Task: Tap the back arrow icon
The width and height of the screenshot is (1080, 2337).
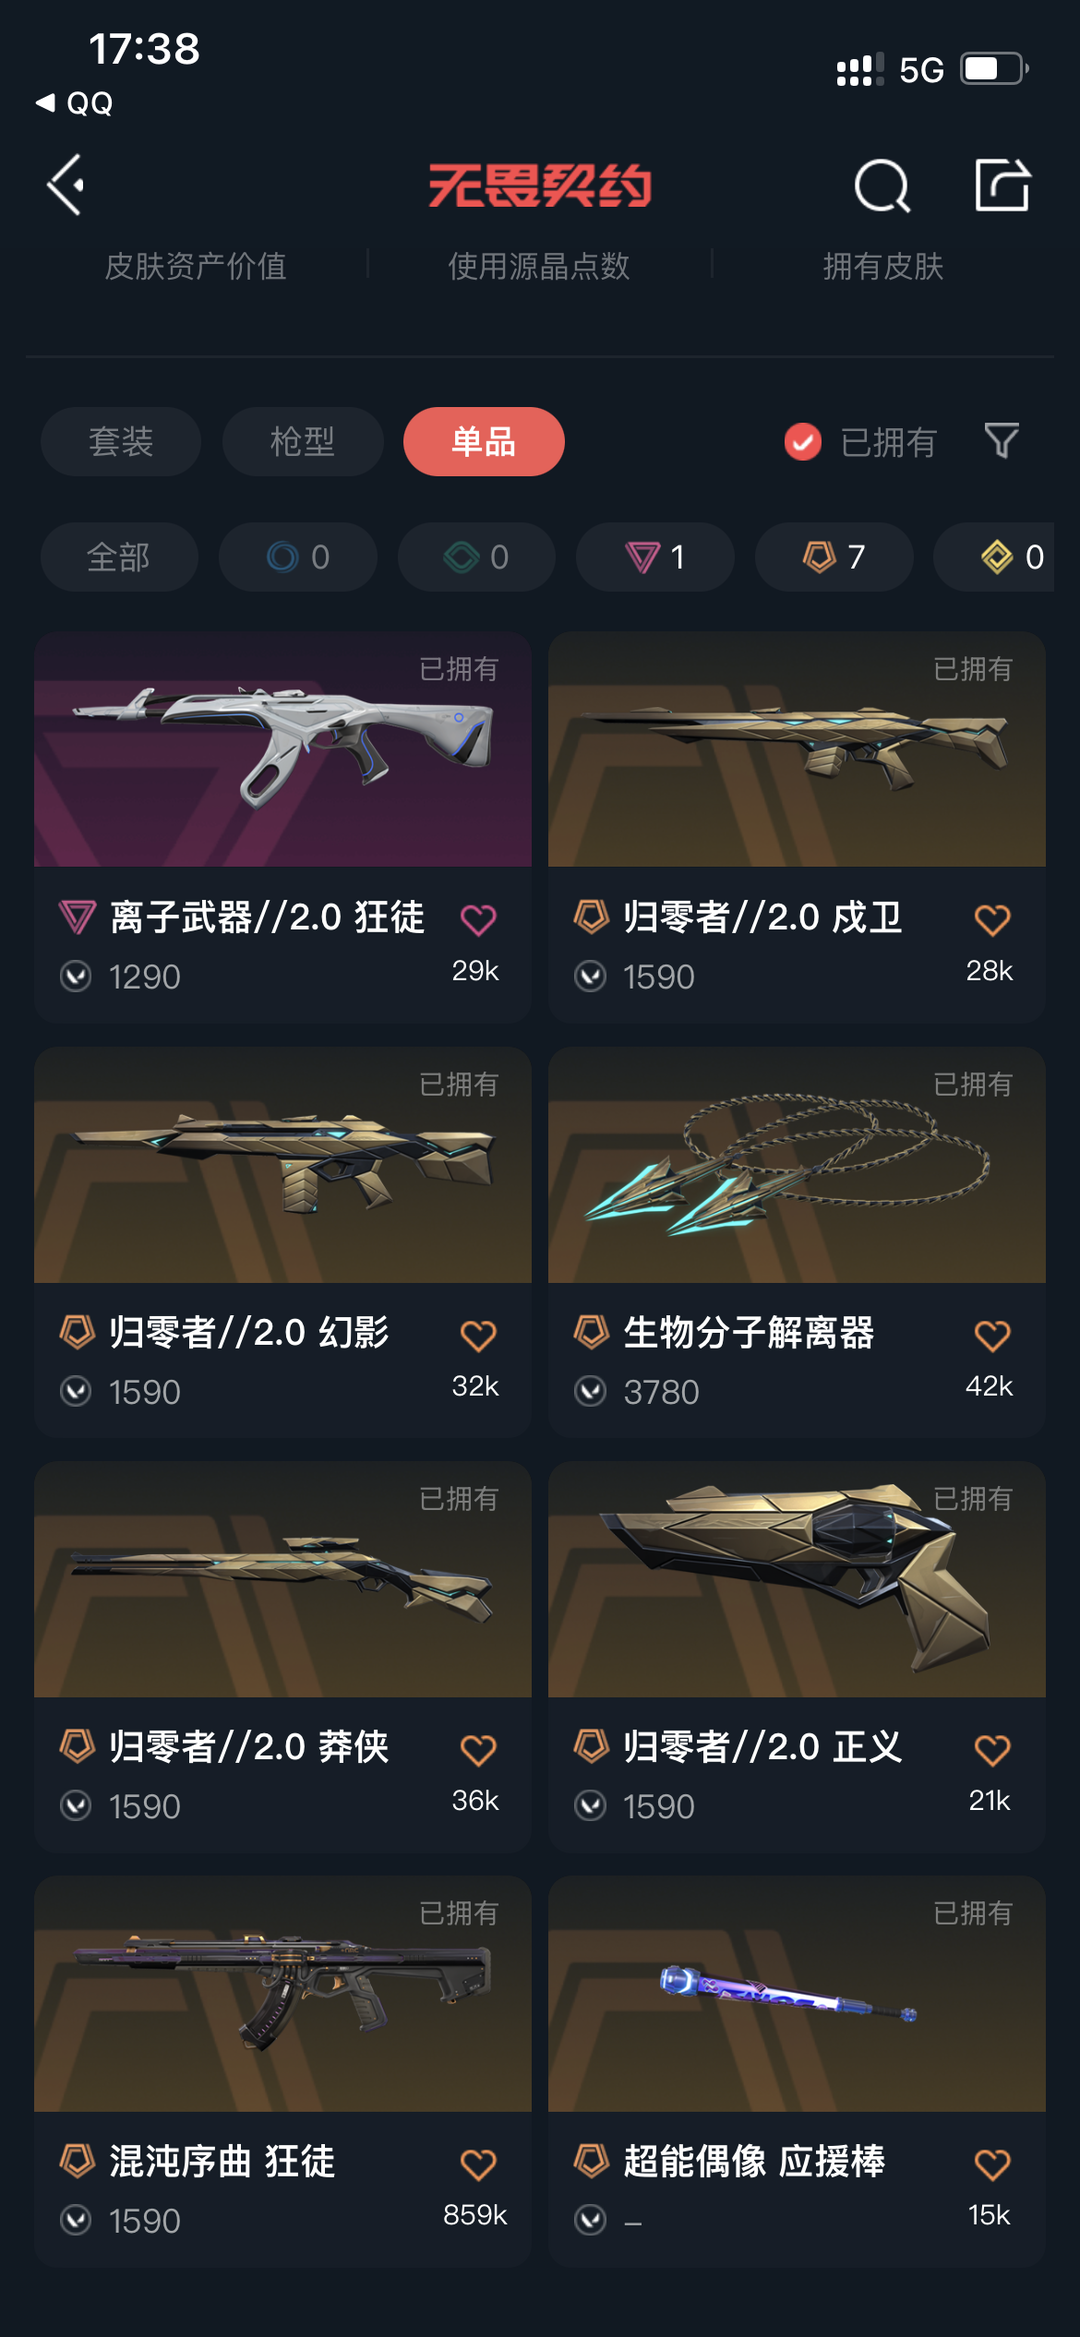Action: tap(66, 185)
